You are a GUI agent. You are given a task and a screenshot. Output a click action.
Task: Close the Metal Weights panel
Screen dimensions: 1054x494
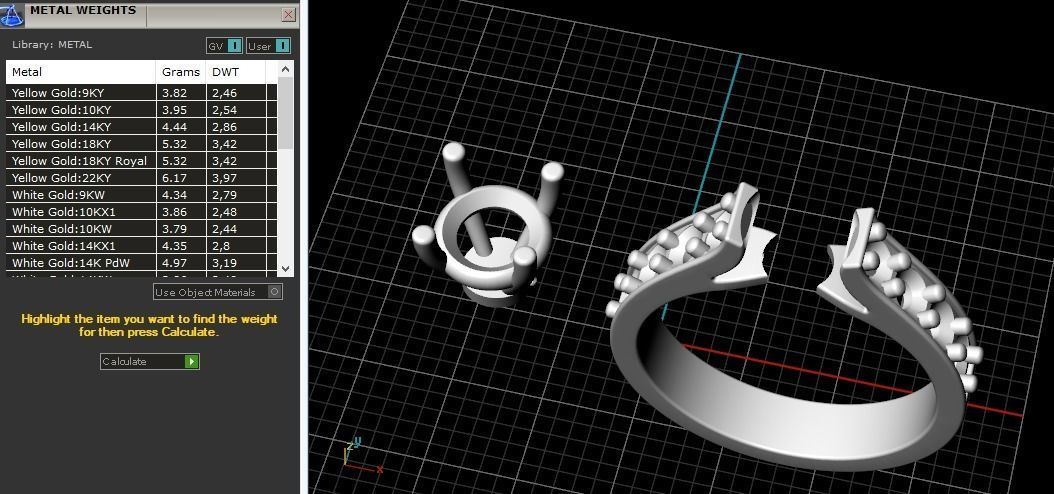pos(288,14)
